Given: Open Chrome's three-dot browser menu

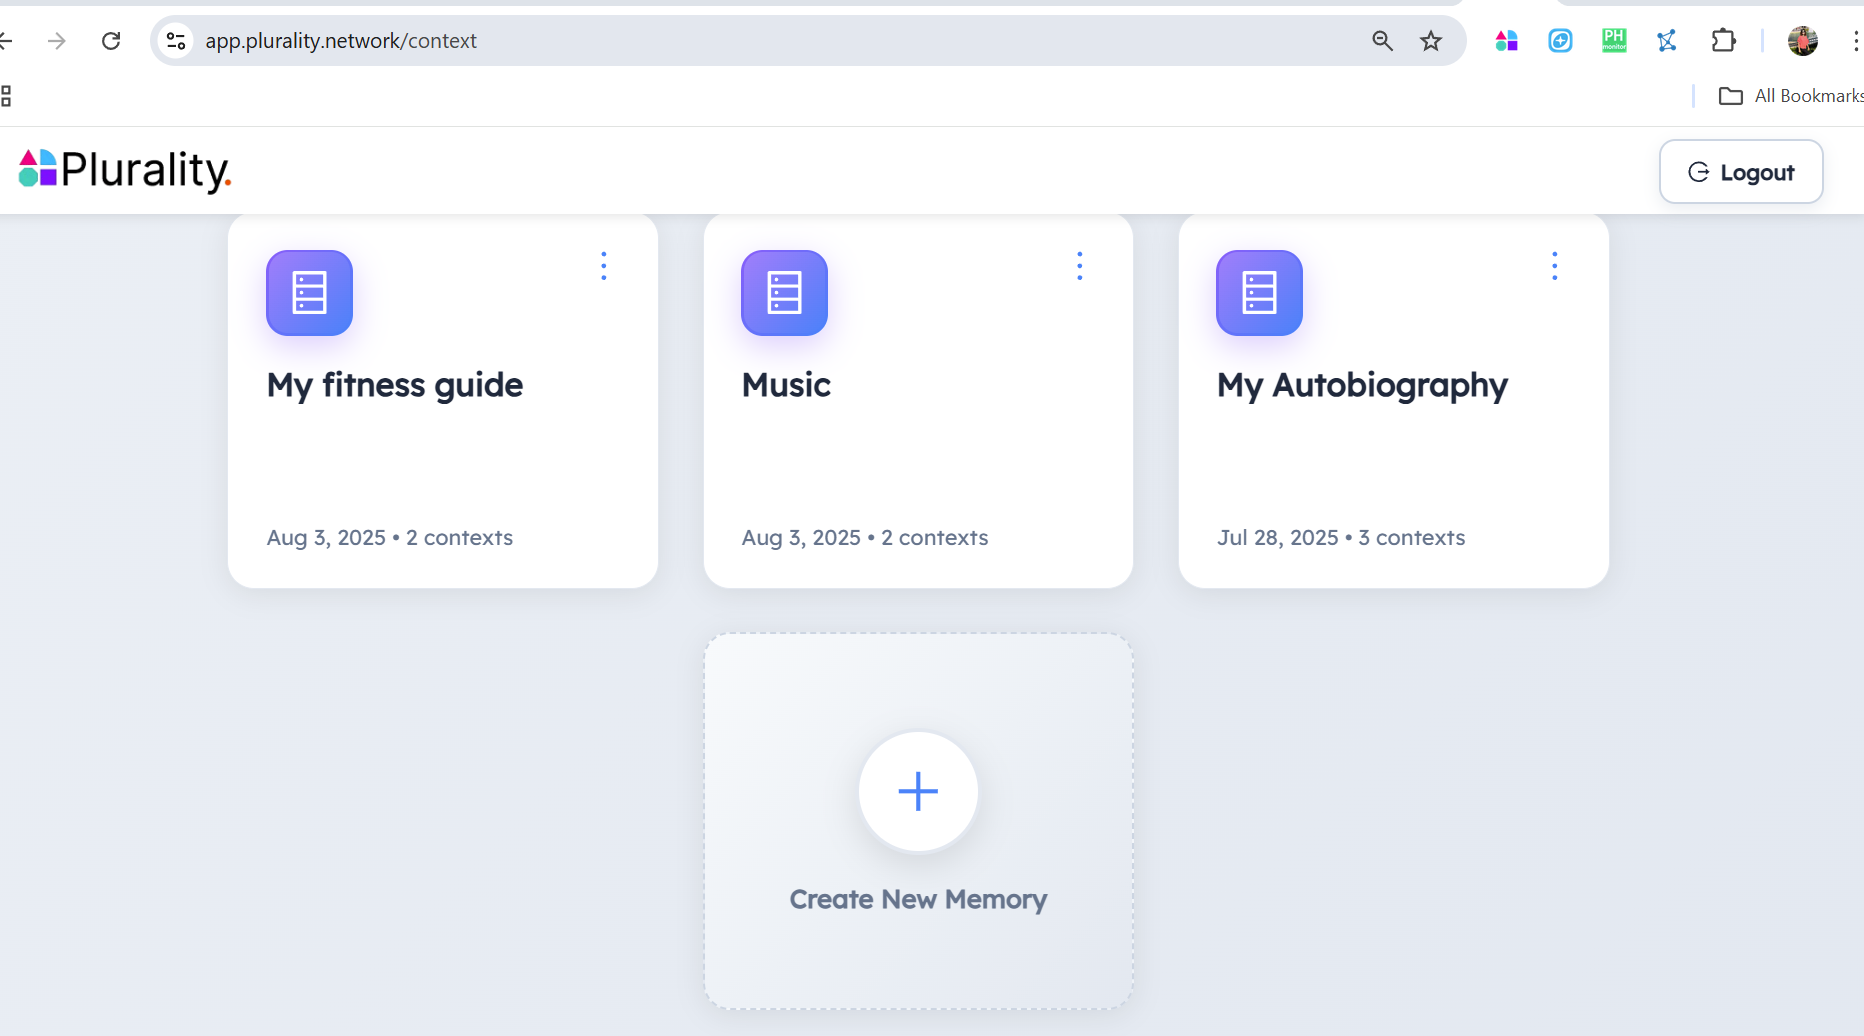Looking at the screenshot, I should [x=1857, y=40].
